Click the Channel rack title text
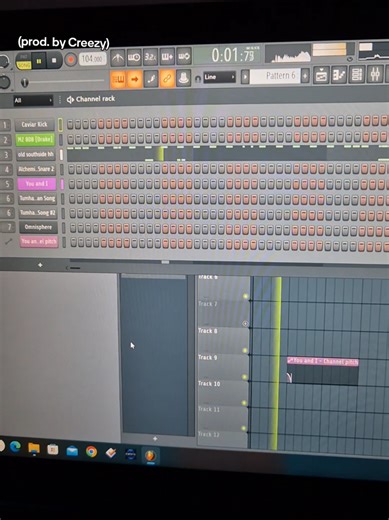The height and width of the screenshot is (520, 389). (x=95, y=99)
